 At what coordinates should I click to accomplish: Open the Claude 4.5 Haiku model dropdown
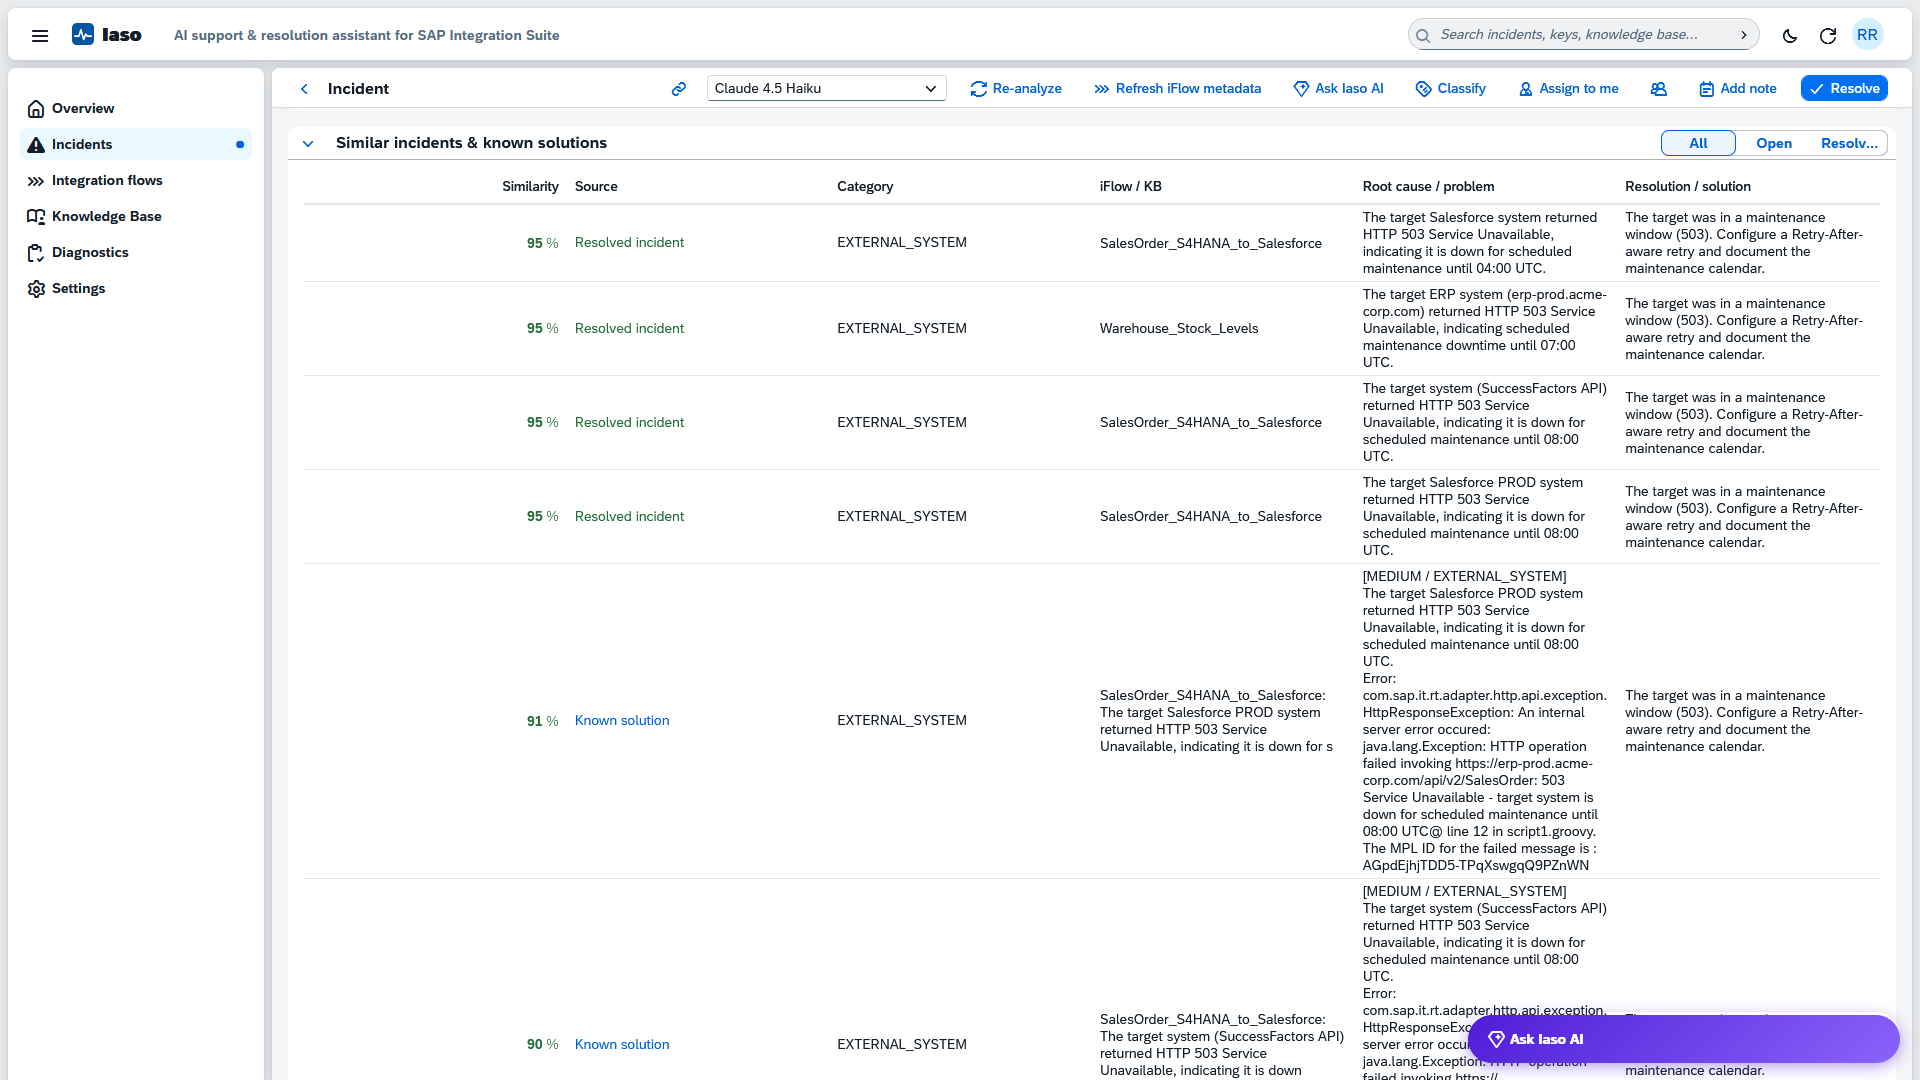[826, 89]
